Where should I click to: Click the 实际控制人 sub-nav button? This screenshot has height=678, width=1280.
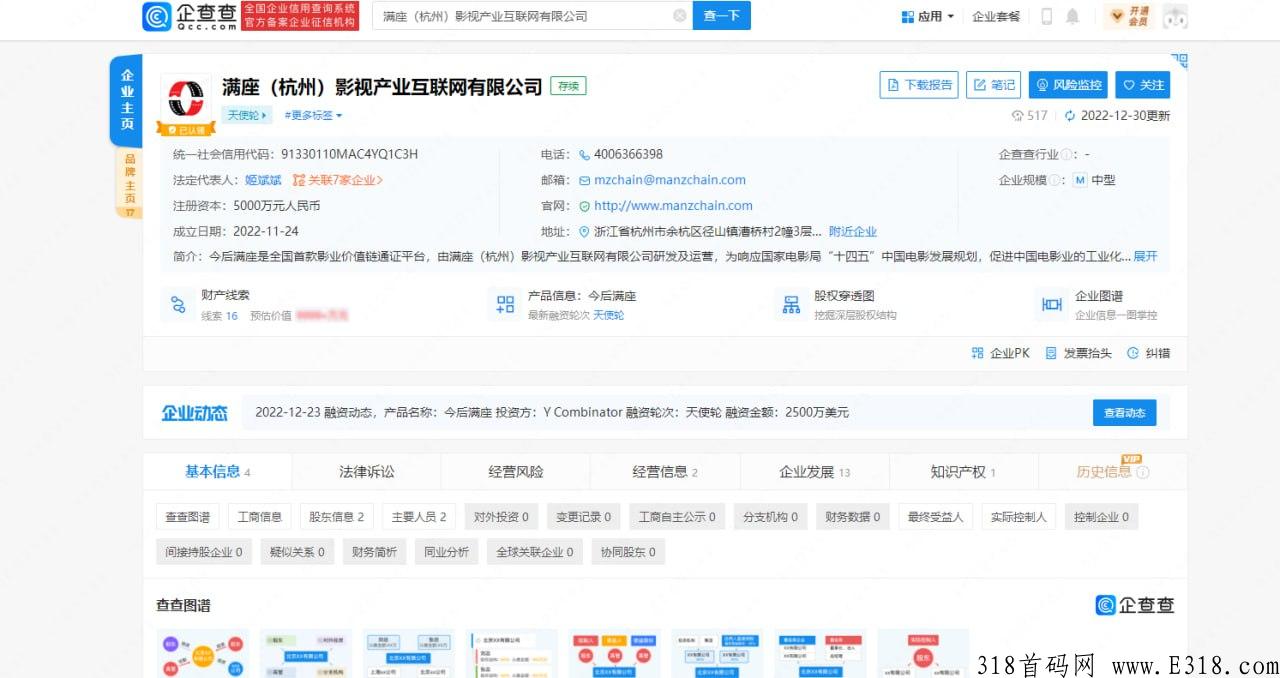click(1018, 517)
